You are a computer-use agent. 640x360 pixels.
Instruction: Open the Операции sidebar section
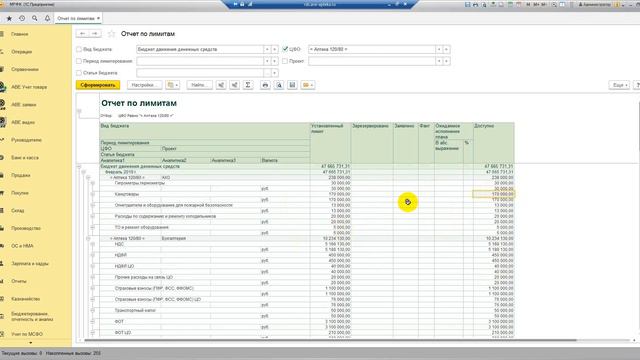21,52
